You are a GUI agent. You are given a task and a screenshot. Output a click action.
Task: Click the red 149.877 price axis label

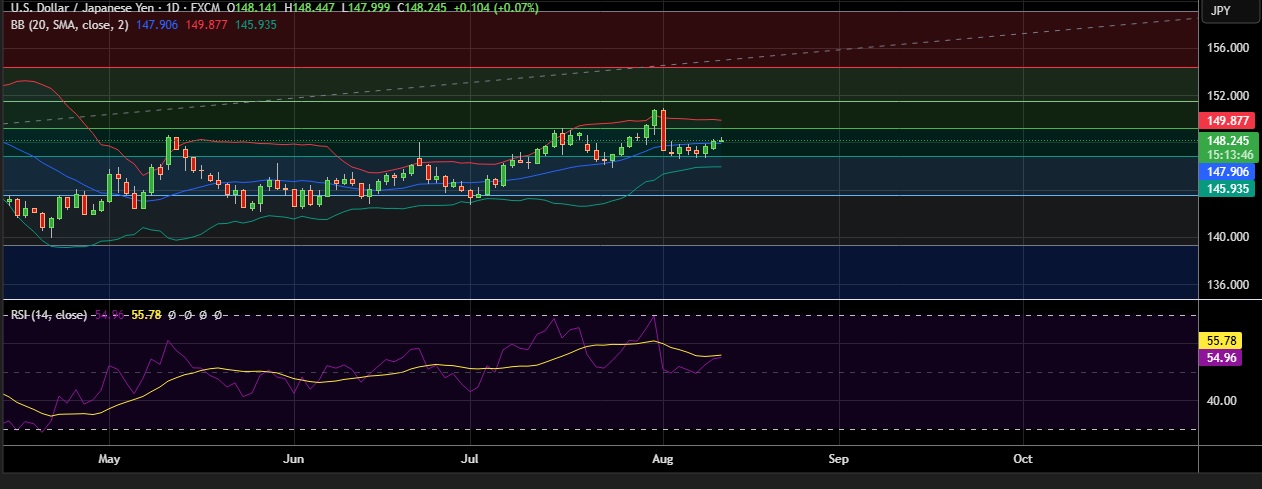click(x=1228, y=120)
